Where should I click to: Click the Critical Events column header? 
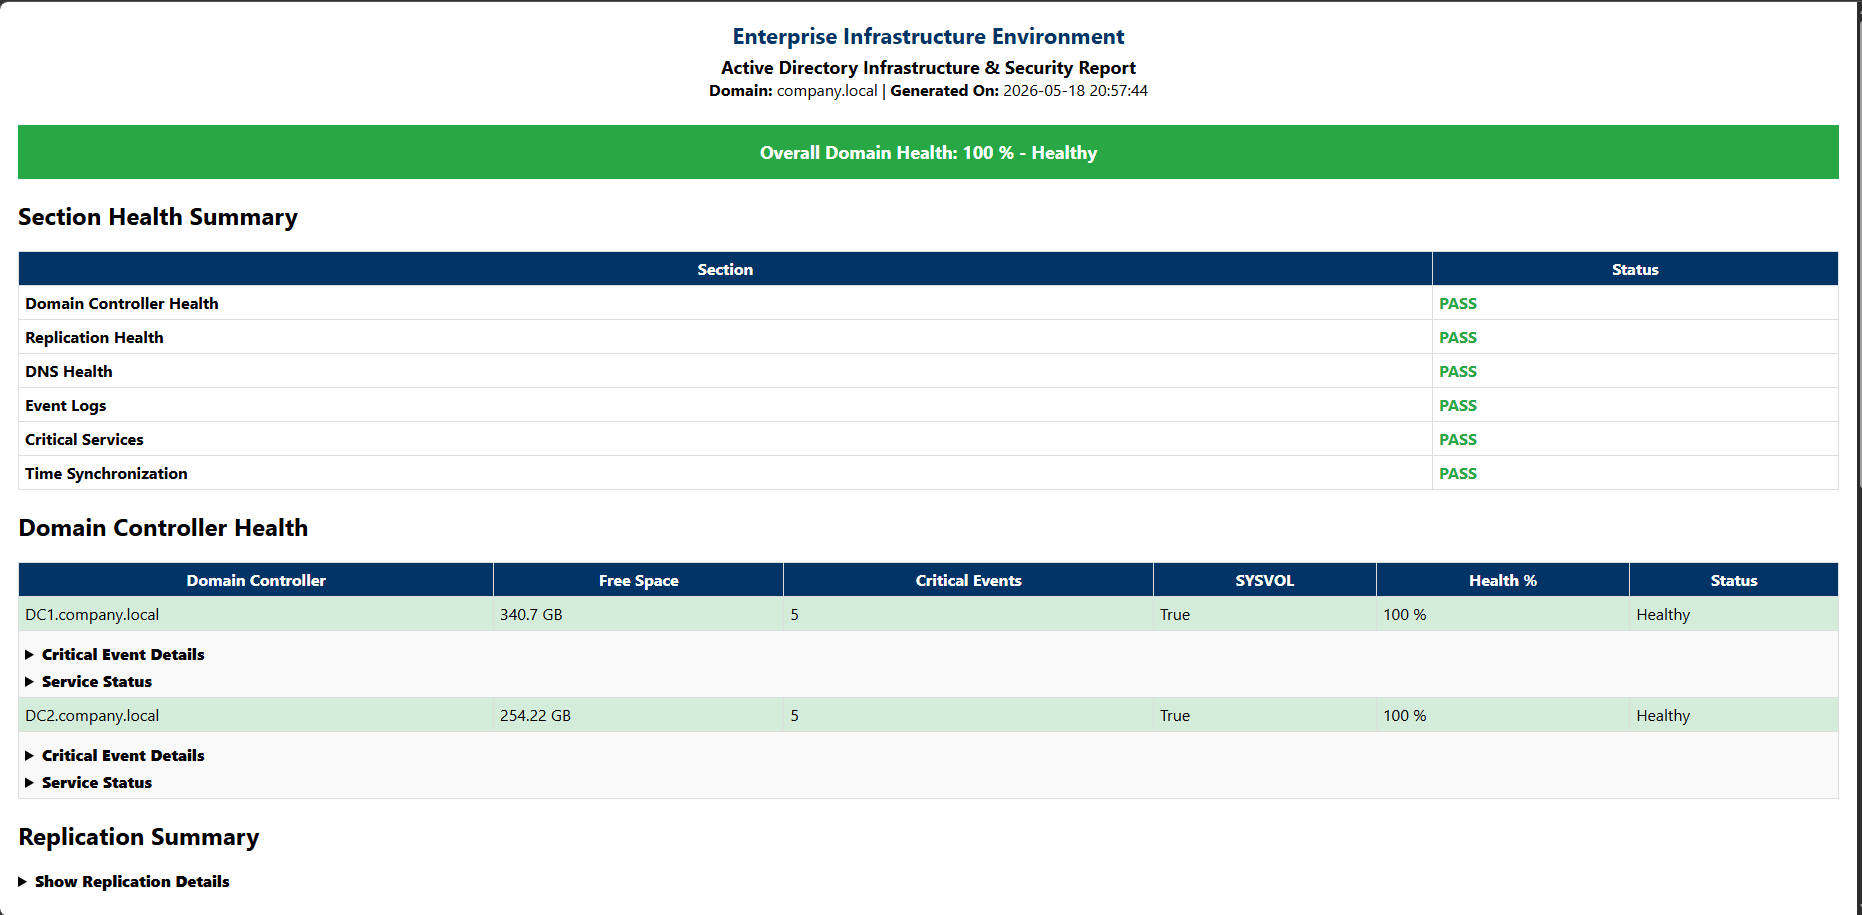coord(968,580)
